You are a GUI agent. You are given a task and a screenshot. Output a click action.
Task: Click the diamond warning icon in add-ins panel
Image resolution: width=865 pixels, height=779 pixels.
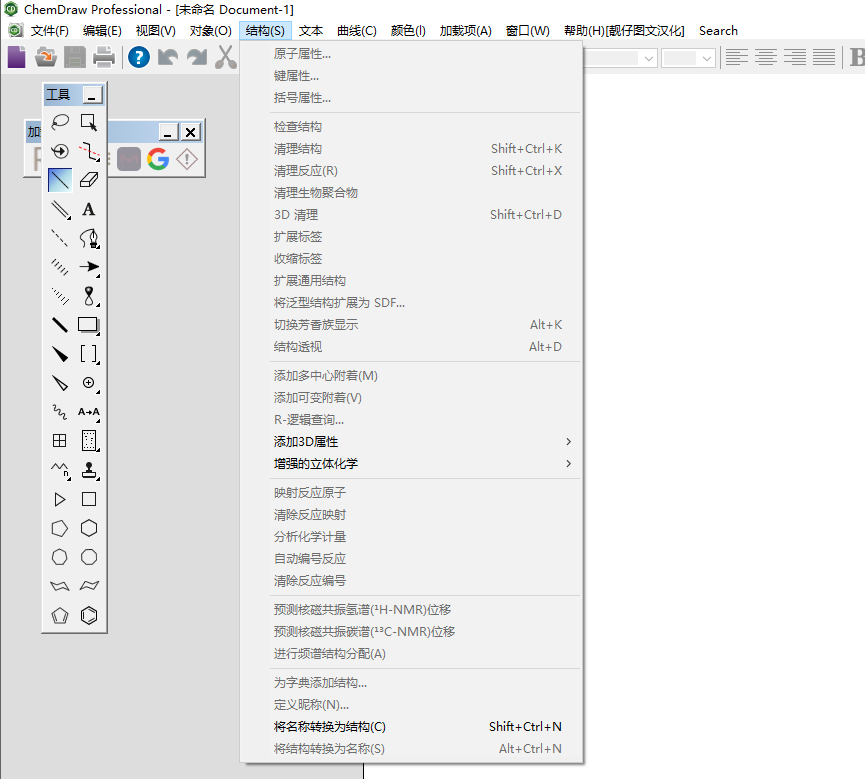click(x=187, y=159)
